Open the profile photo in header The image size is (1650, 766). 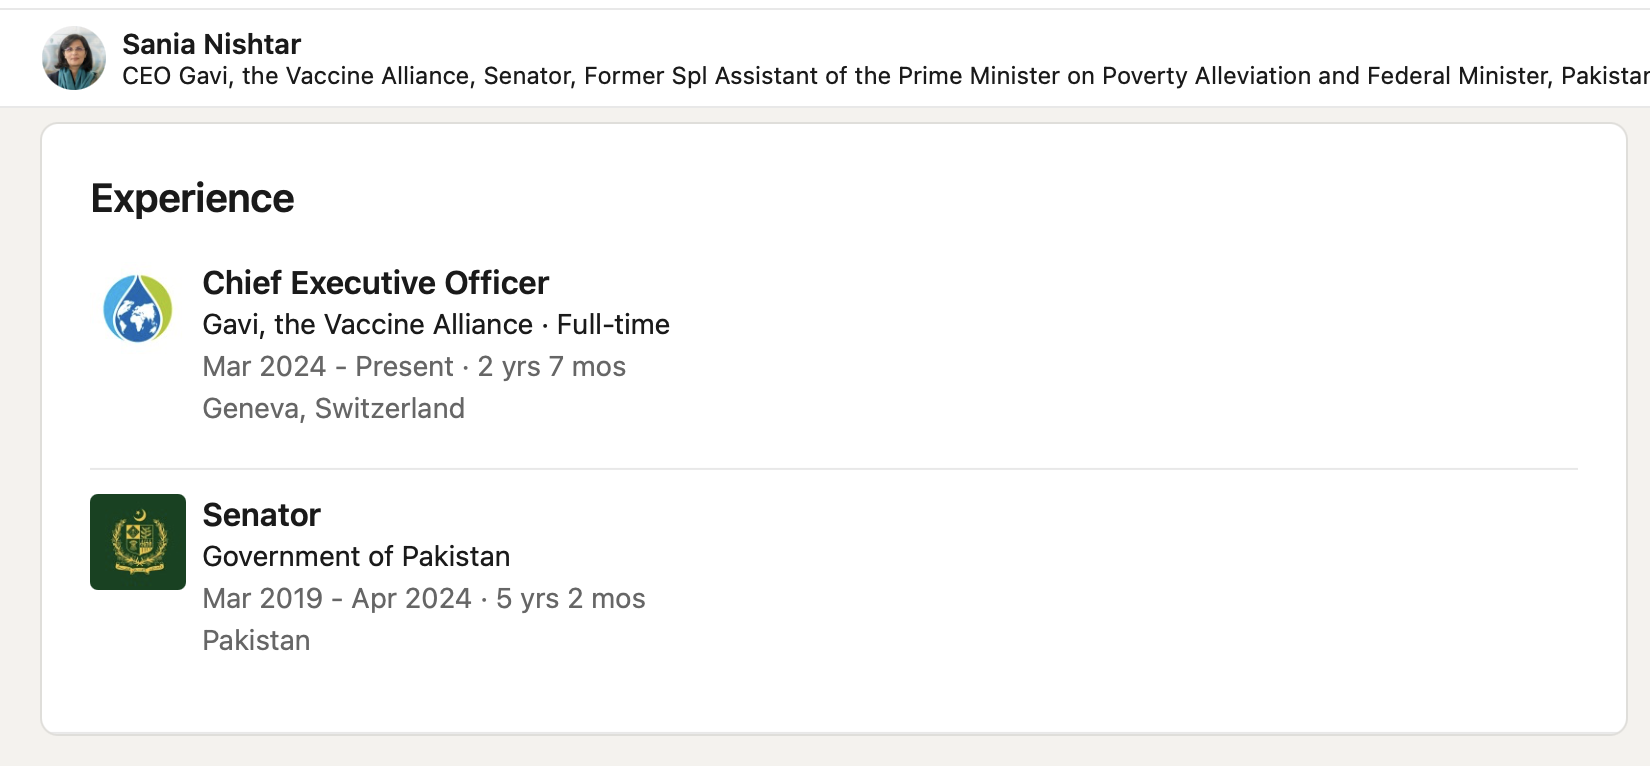click(x=74, y=58)
